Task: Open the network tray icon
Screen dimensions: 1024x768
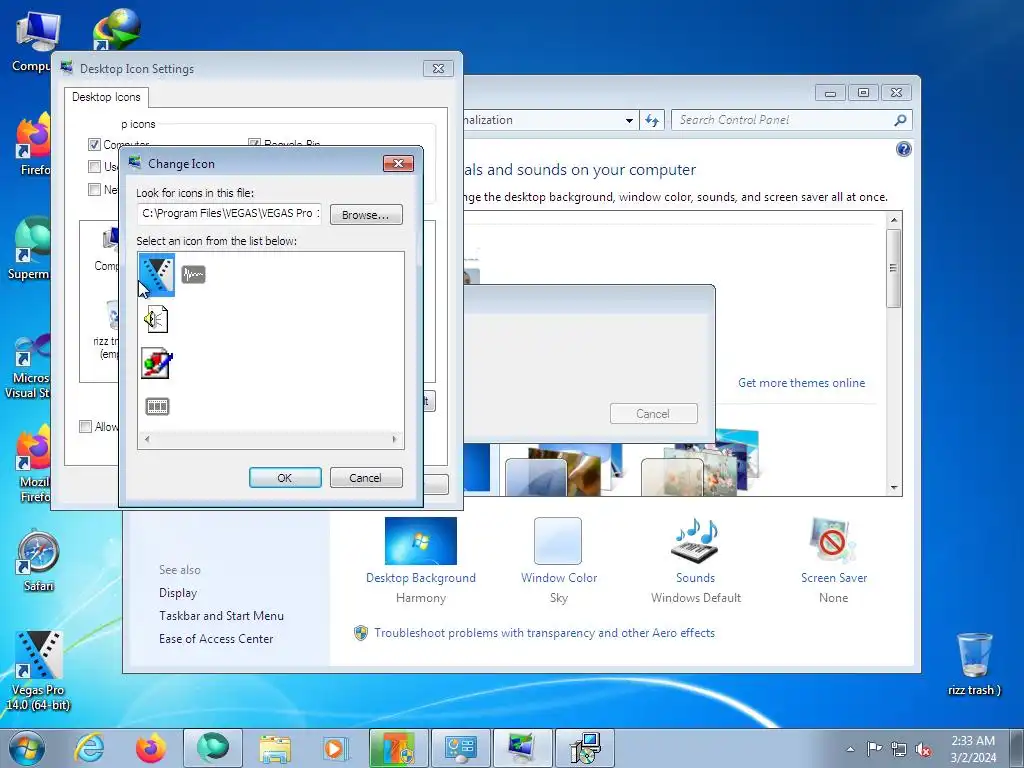Action: pos(899,750)
